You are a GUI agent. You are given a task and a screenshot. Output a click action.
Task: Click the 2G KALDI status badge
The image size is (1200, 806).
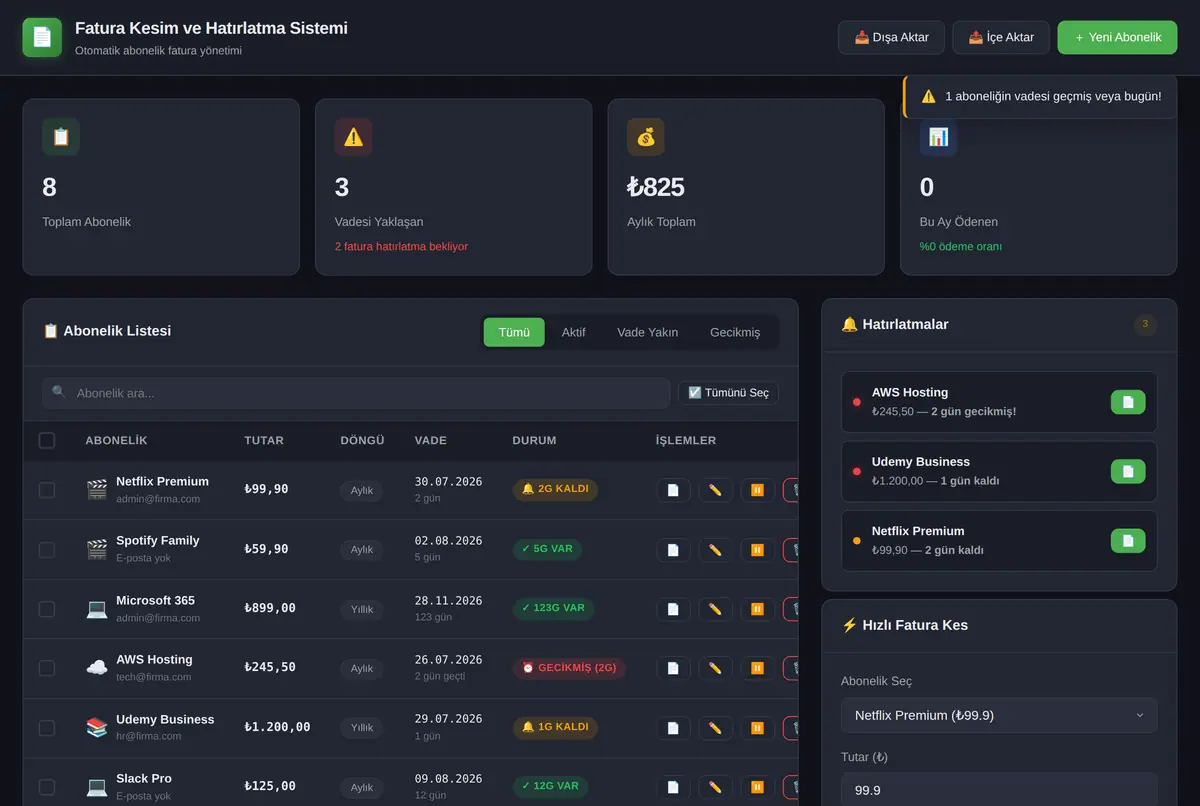coord(555,489)
